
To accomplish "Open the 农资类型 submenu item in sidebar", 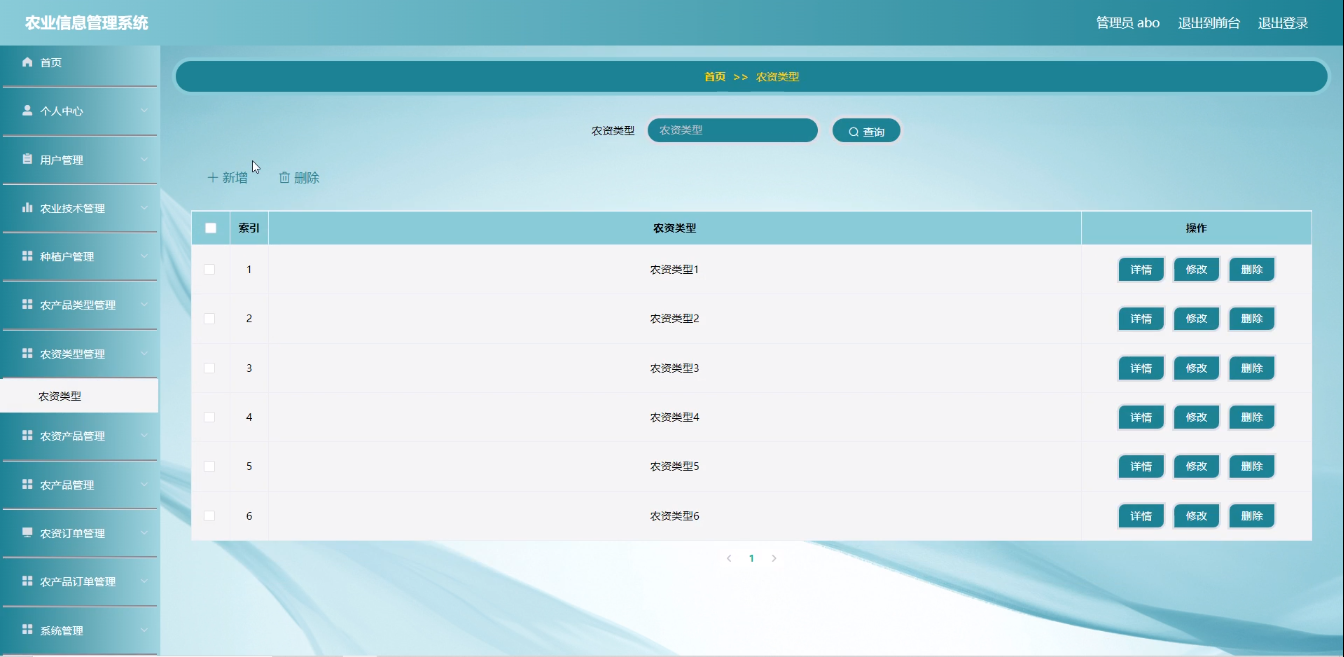I will (79, 396).
